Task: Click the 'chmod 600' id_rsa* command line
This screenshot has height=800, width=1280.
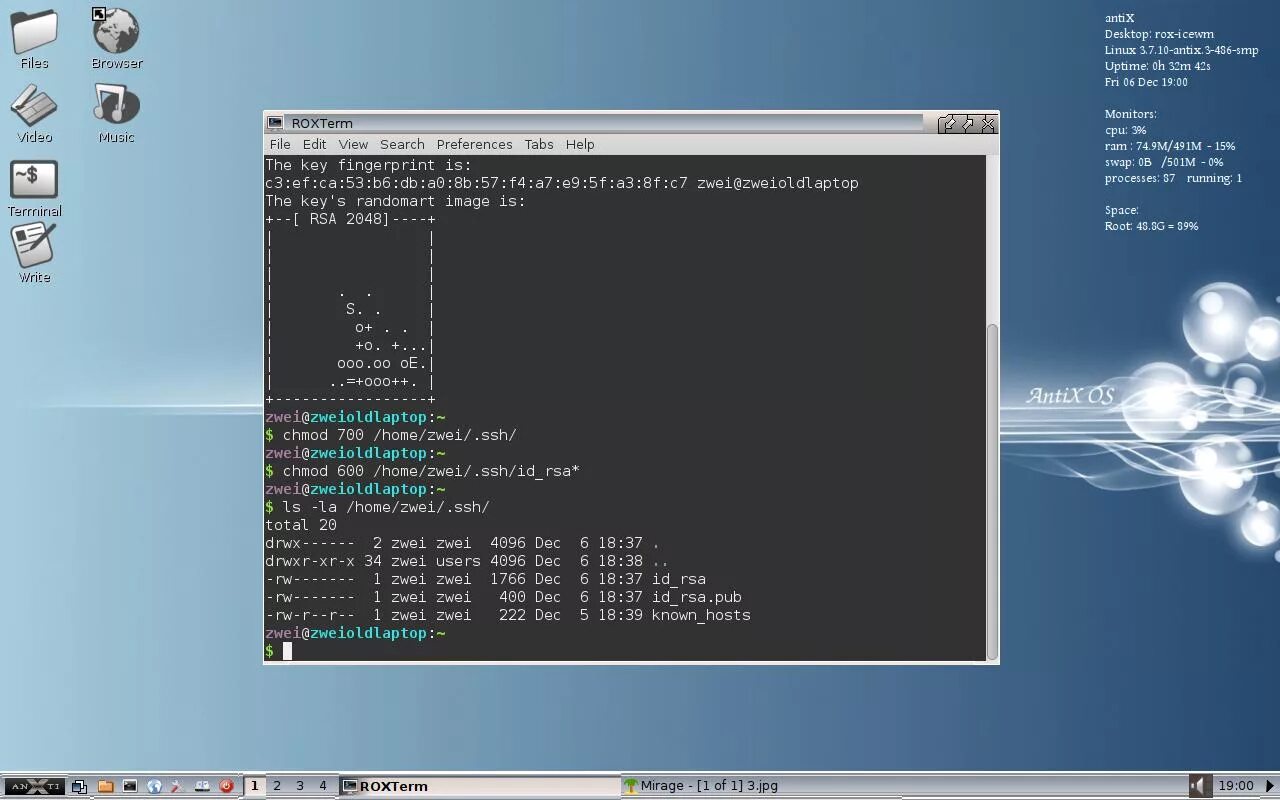Action: point(431,471)
